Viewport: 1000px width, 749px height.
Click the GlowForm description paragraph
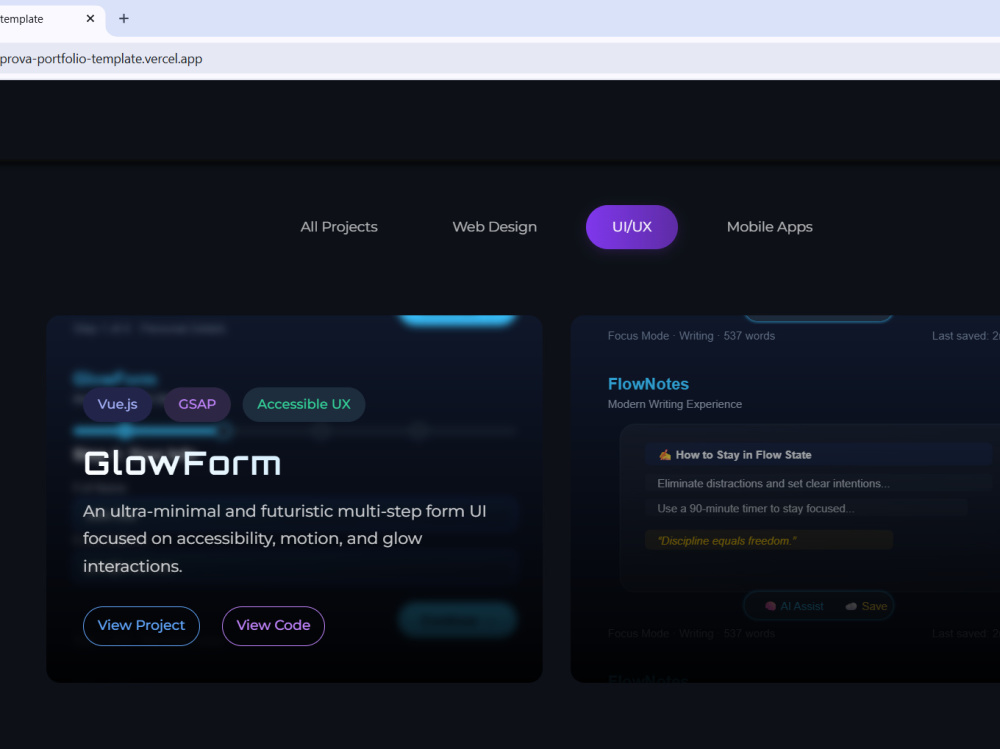tap(285, 538)
